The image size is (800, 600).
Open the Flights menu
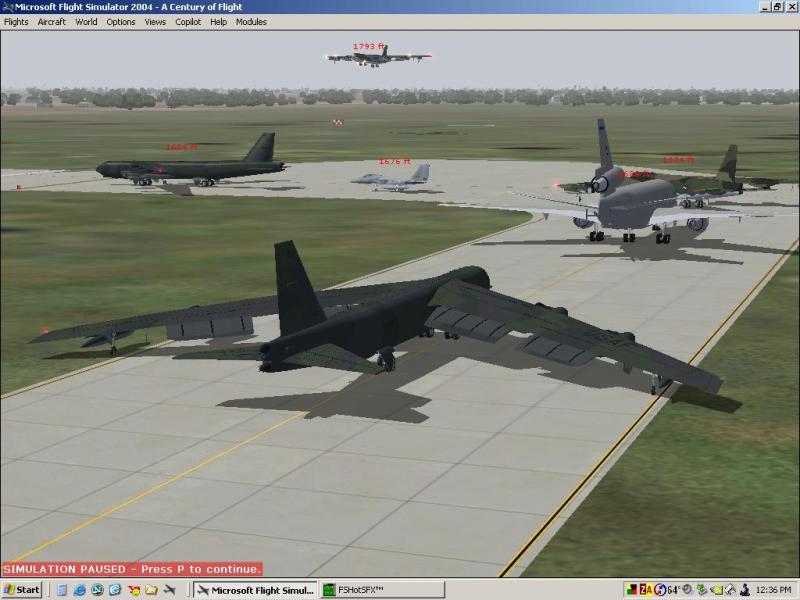click(x=16, y=22)
